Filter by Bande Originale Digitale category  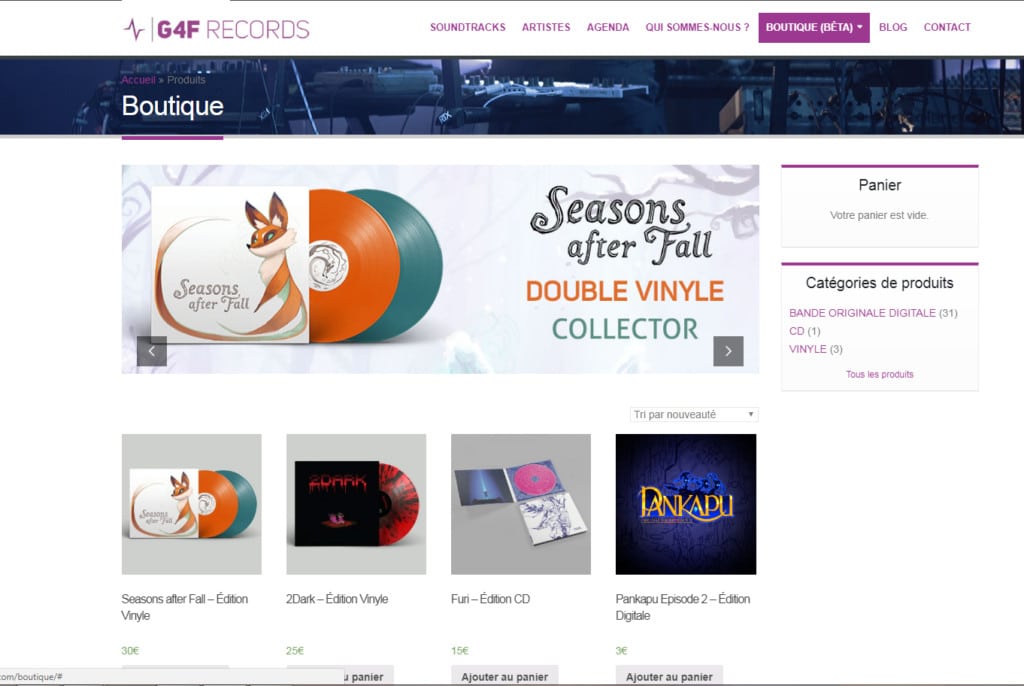click(x=862, y=313)
